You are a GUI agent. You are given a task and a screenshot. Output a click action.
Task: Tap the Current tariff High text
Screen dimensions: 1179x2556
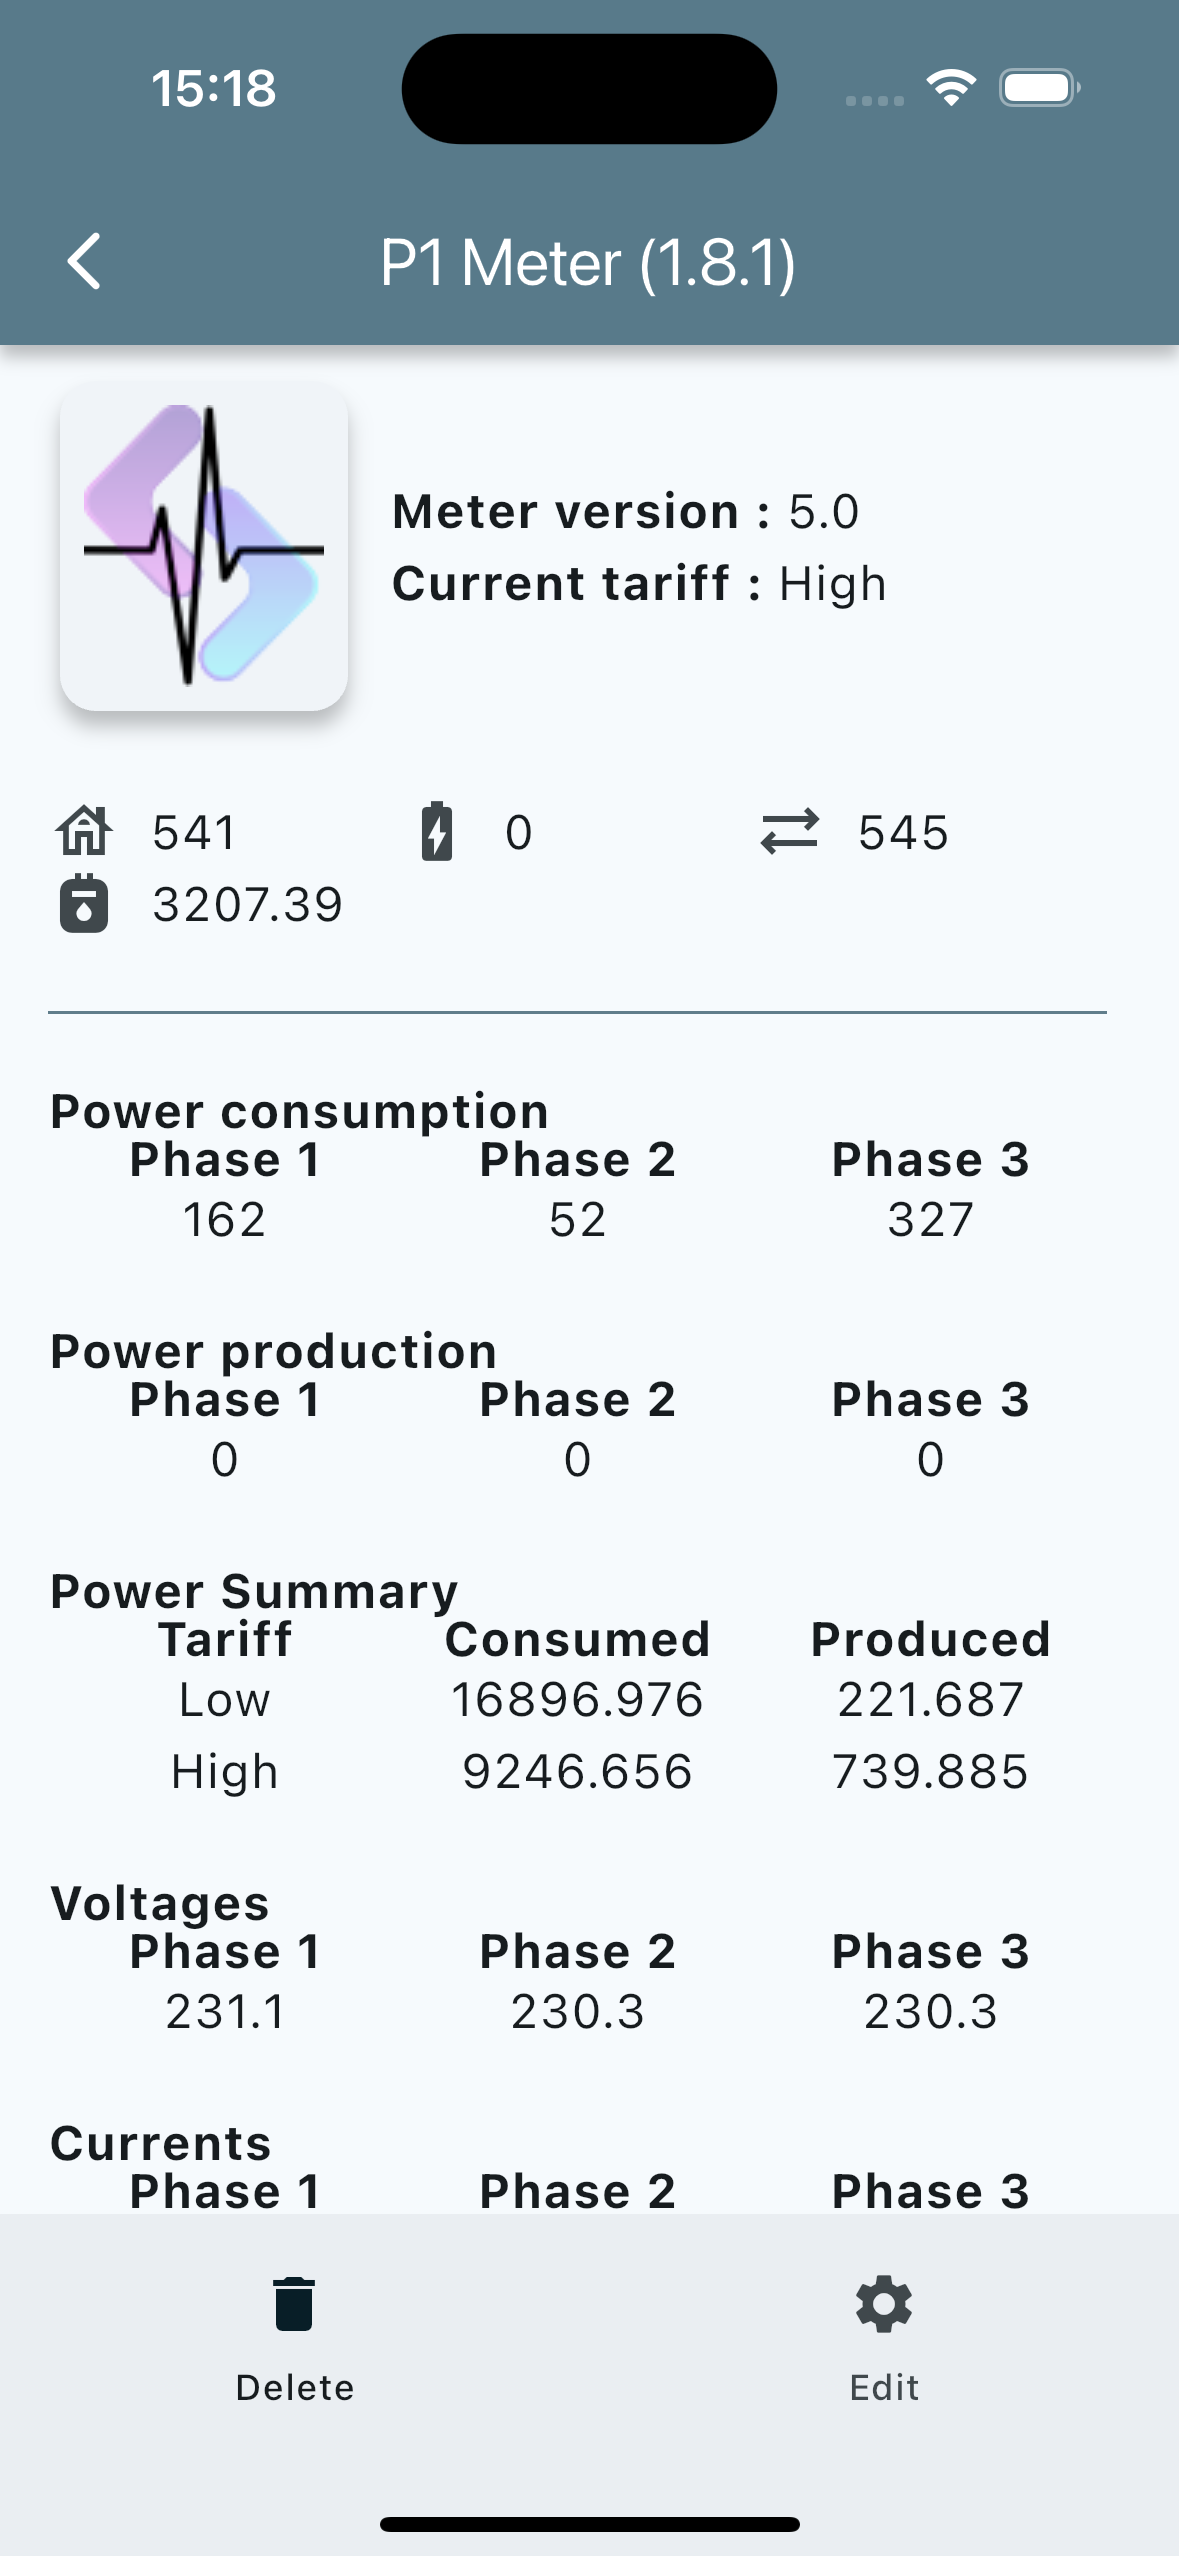click(x=639, y=584)
